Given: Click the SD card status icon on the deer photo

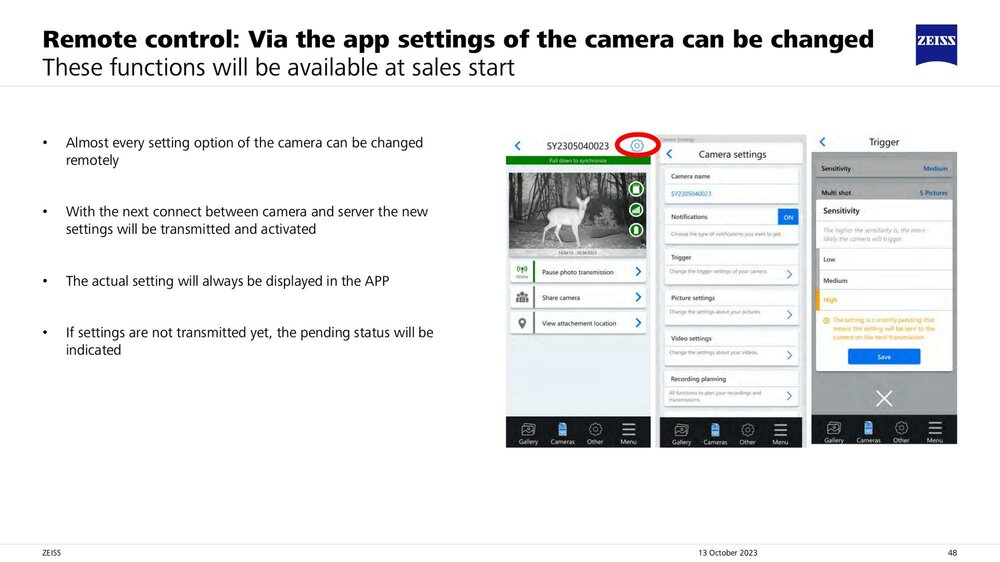Looking at the screenshot, I should tap(635, 189).
